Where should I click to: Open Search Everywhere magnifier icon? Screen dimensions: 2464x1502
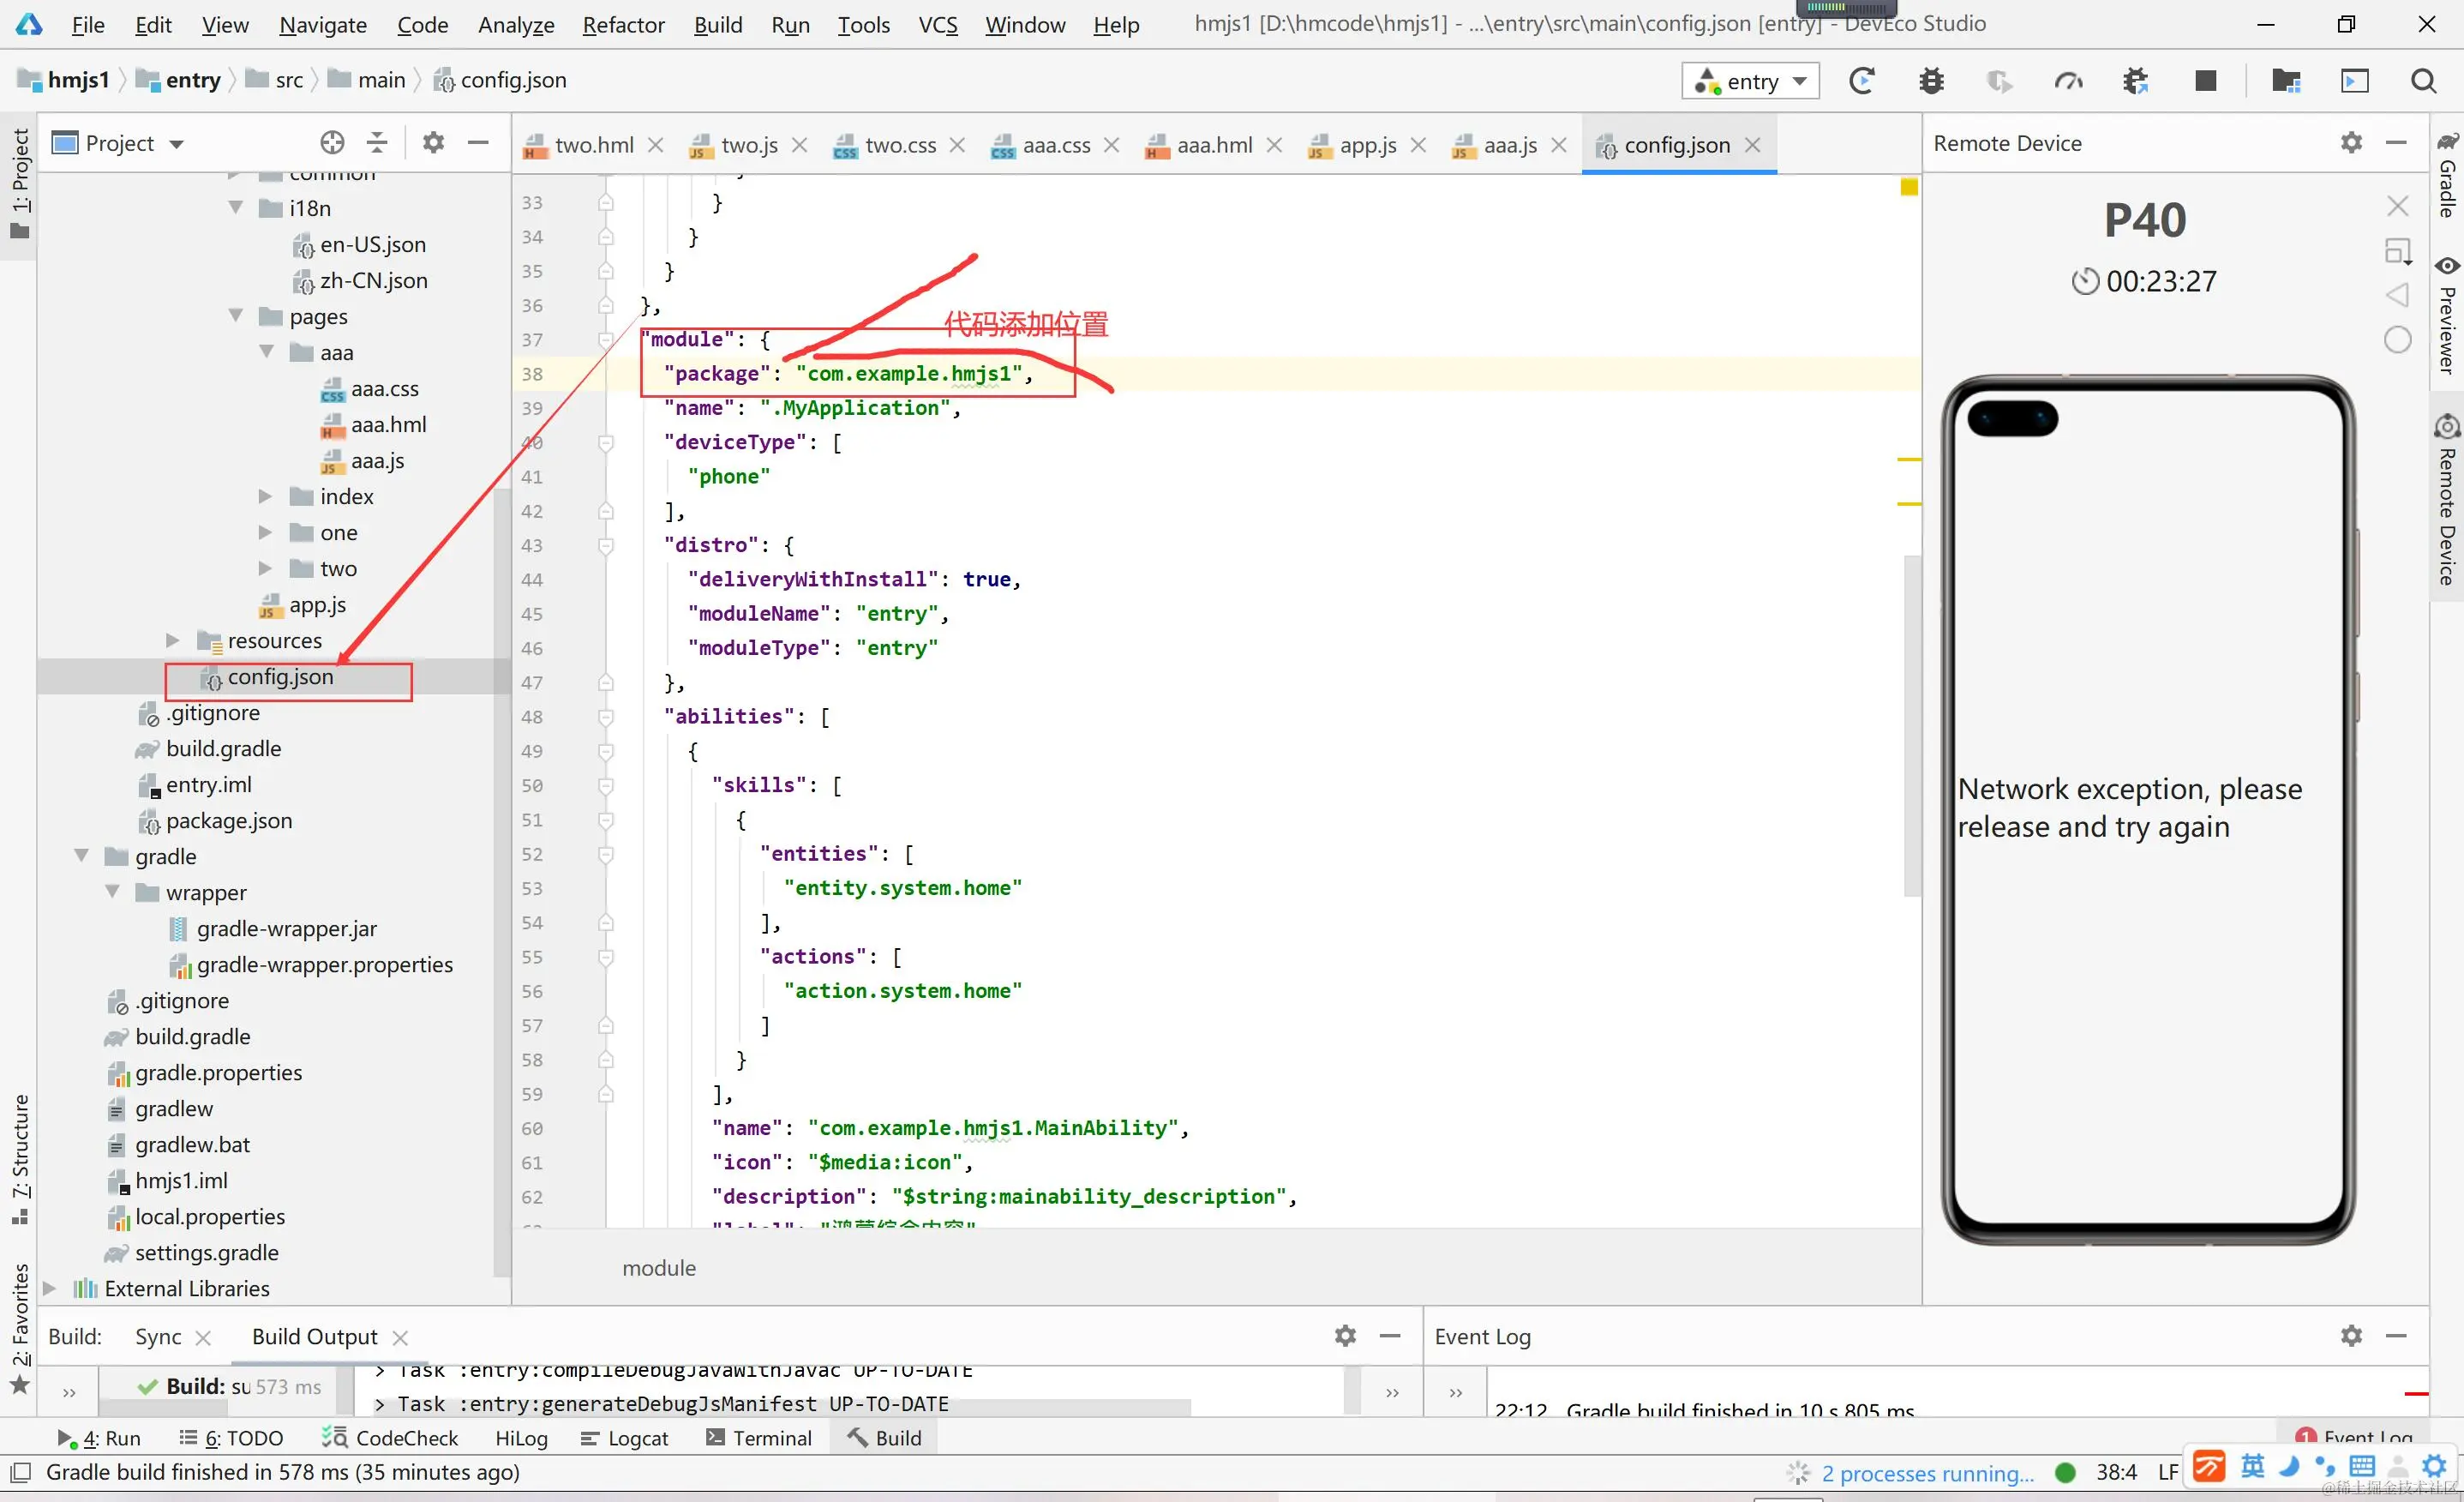[x=2423, y=81]
